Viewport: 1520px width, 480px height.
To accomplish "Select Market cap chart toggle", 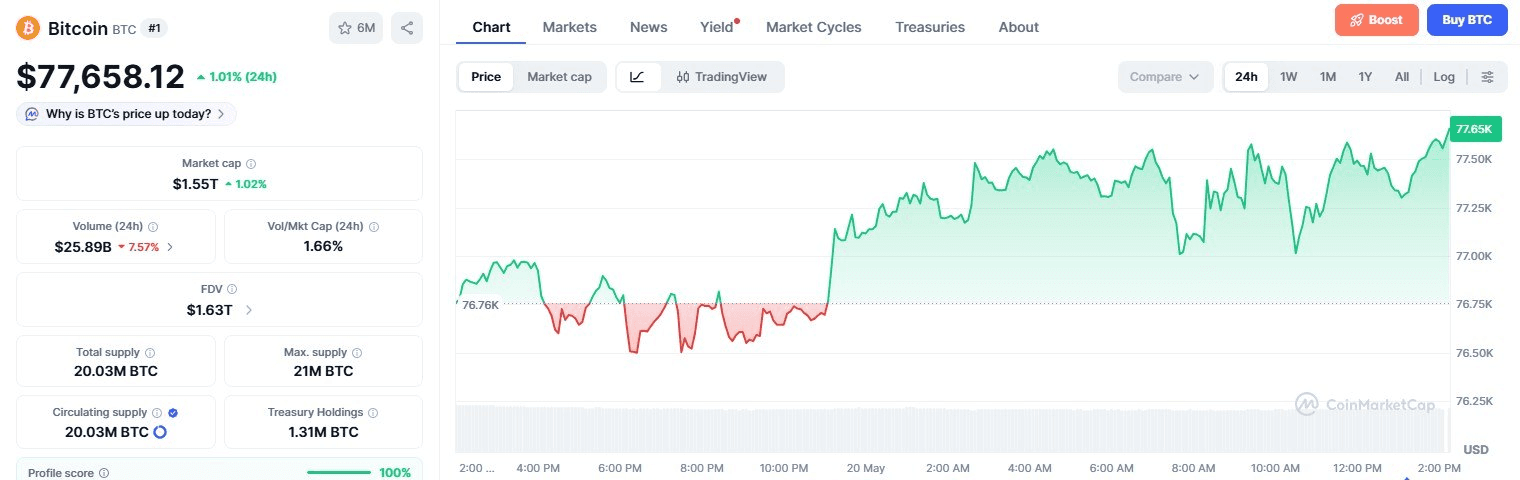I will coord(560,77).
